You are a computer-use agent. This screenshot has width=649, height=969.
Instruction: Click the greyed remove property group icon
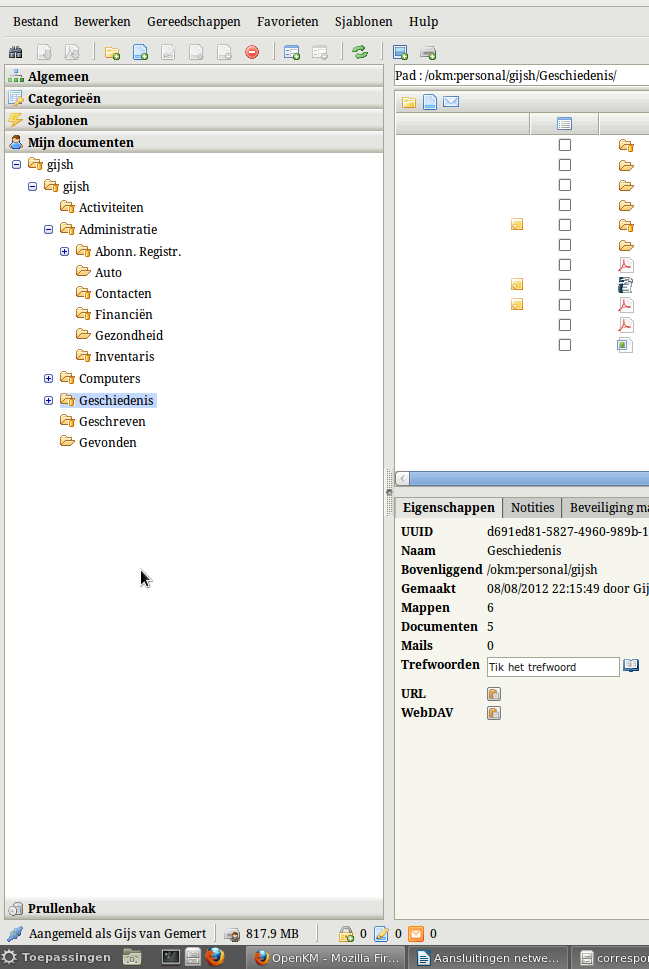[x=320, y=53]
